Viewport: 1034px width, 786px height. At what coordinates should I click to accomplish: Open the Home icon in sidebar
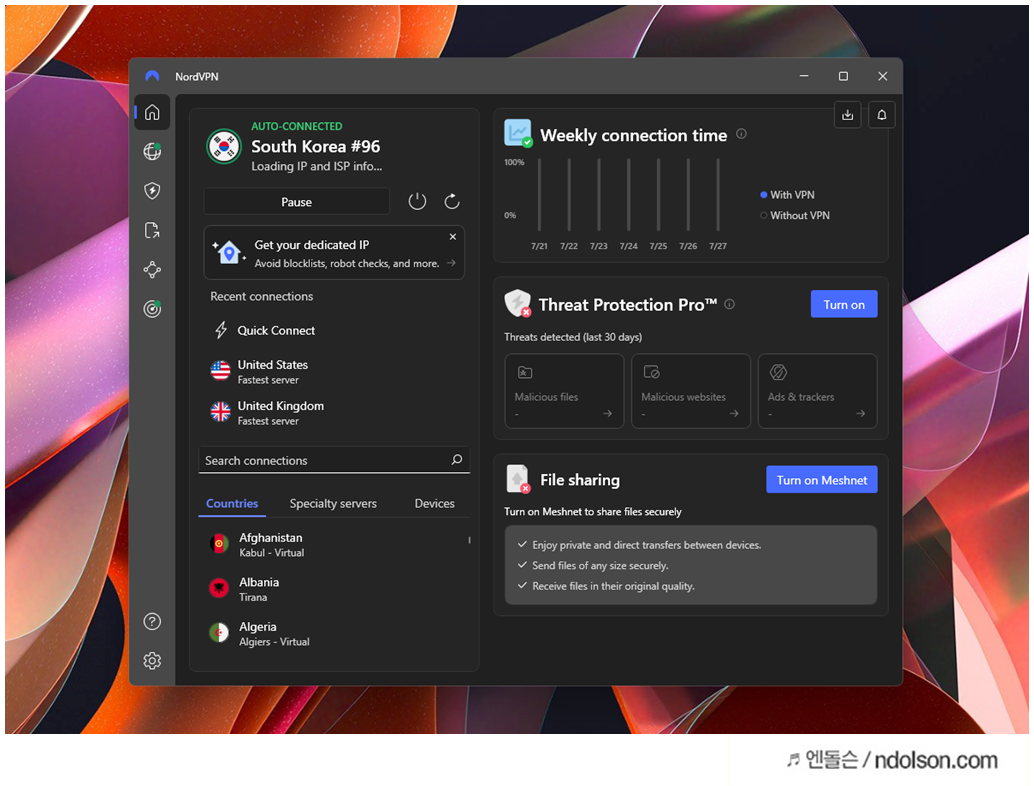pyautogui.click(x=152, y=112)
